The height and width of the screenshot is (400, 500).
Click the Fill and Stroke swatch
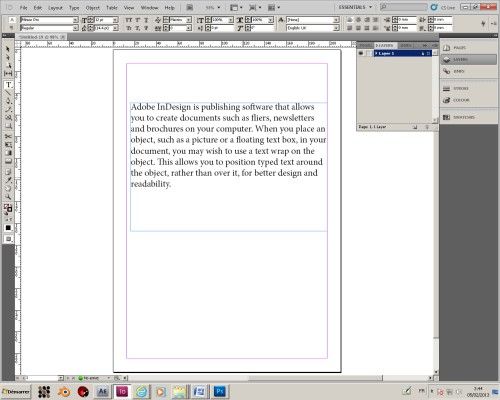pyautogui.click(x=8, y=209)
